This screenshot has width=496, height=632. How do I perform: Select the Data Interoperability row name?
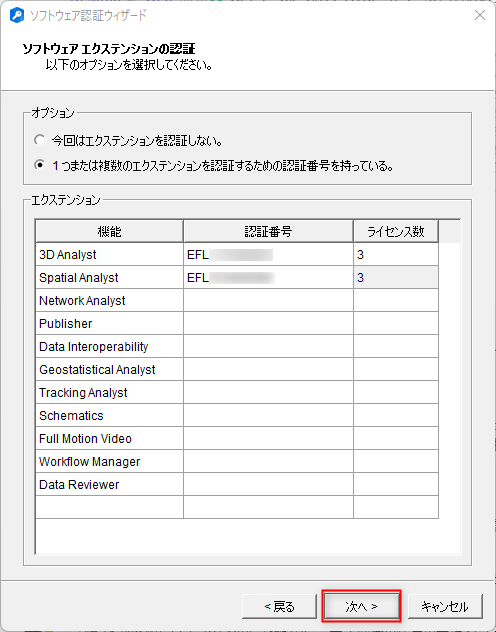tap(93, 347)
